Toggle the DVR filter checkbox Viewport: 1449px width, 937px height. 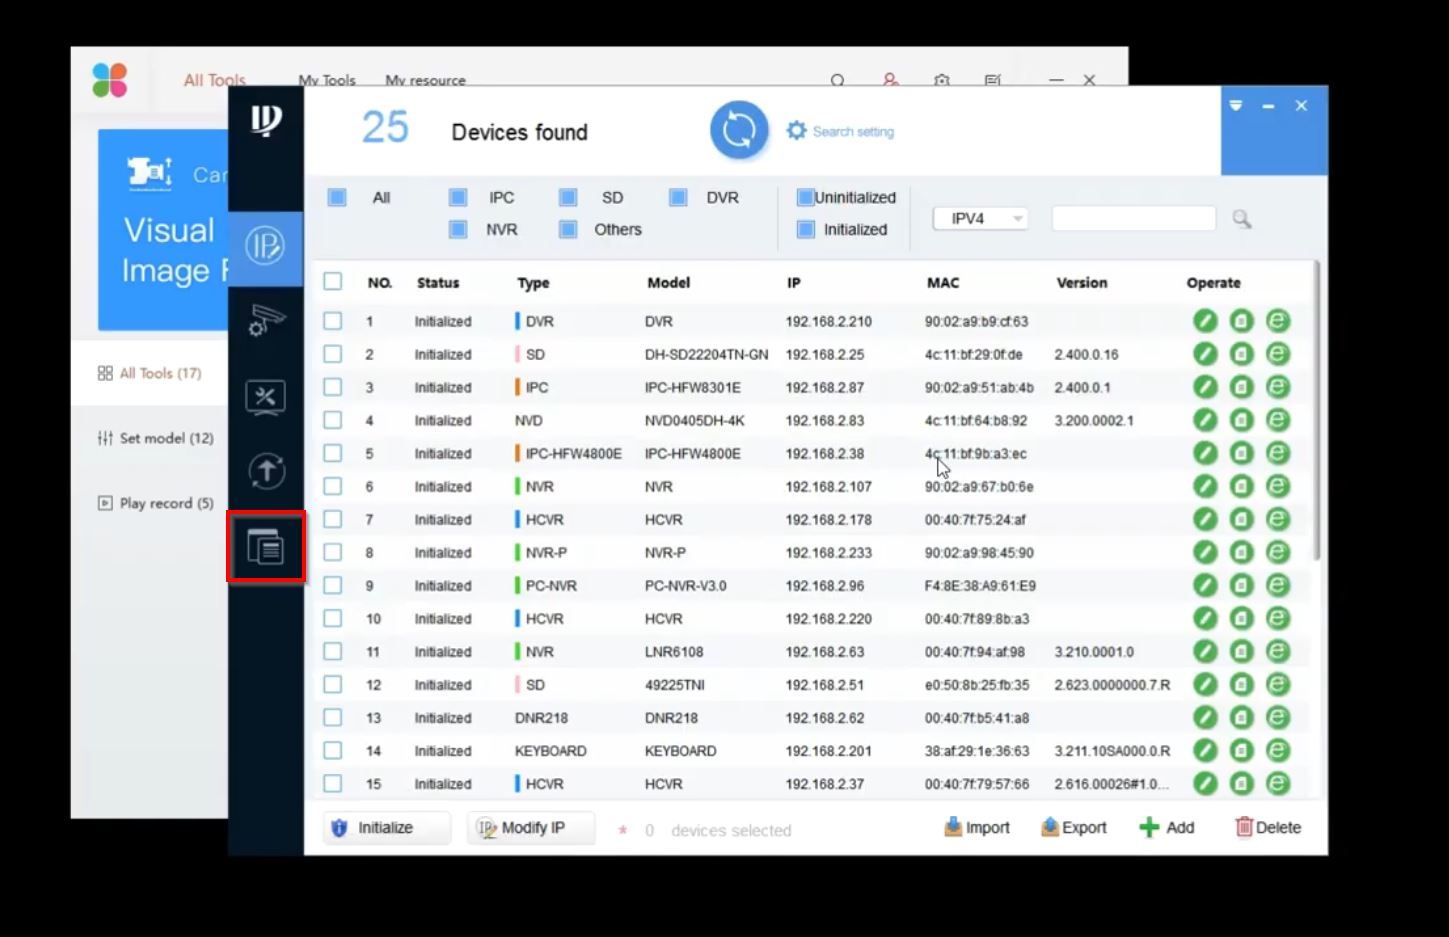pos(678,197)
